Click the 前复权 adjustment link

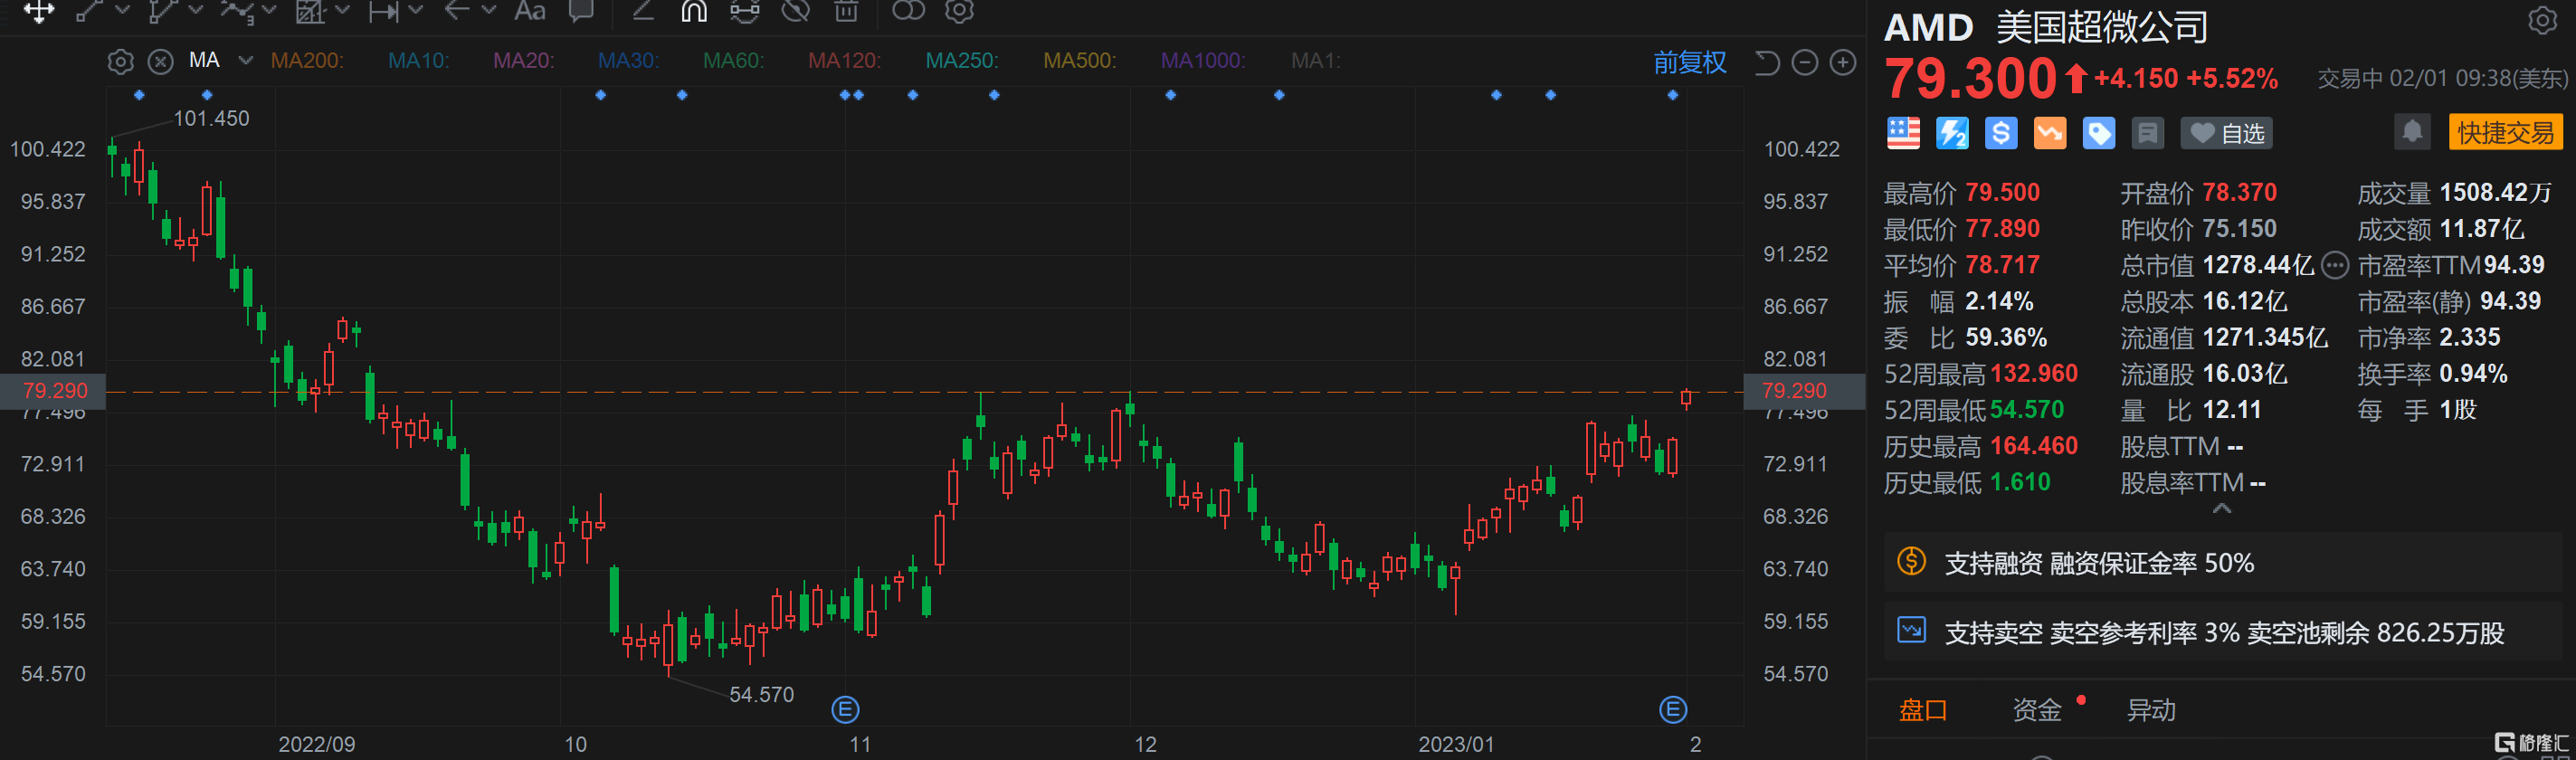click(x=1689, y=63)
